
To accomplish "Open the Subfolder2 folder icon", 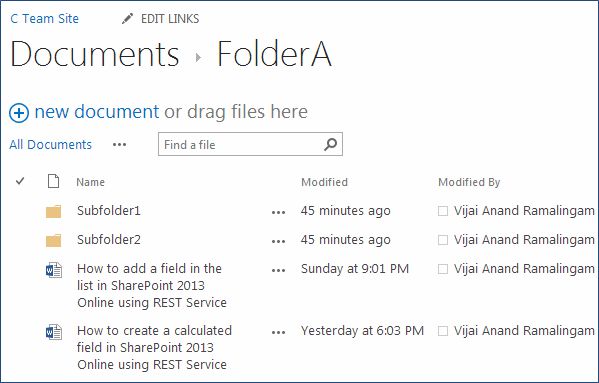I will pos(53,240).
